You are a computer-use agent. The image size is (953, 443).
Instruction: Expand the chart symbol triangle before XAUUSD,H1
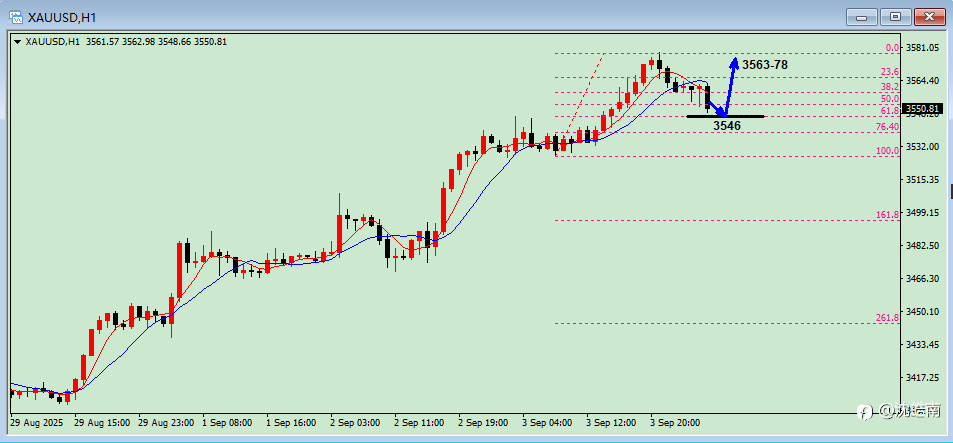(x=17, y=42)
